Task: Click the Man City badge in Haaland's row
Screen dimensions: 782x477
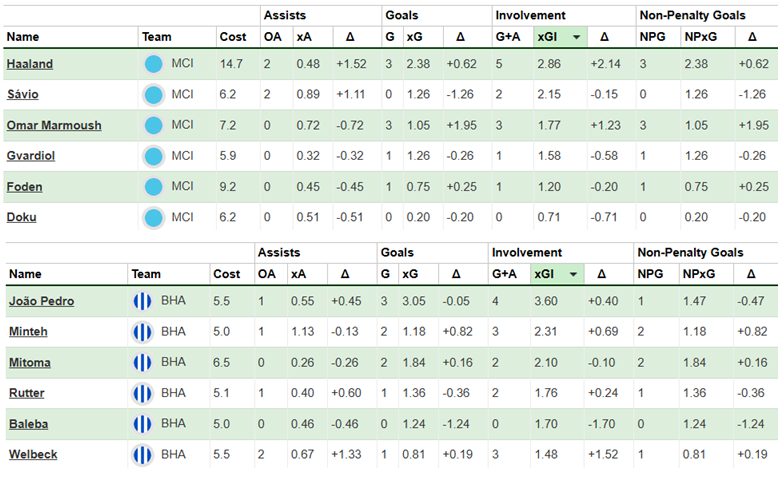Action: click(x=153, y=64)
